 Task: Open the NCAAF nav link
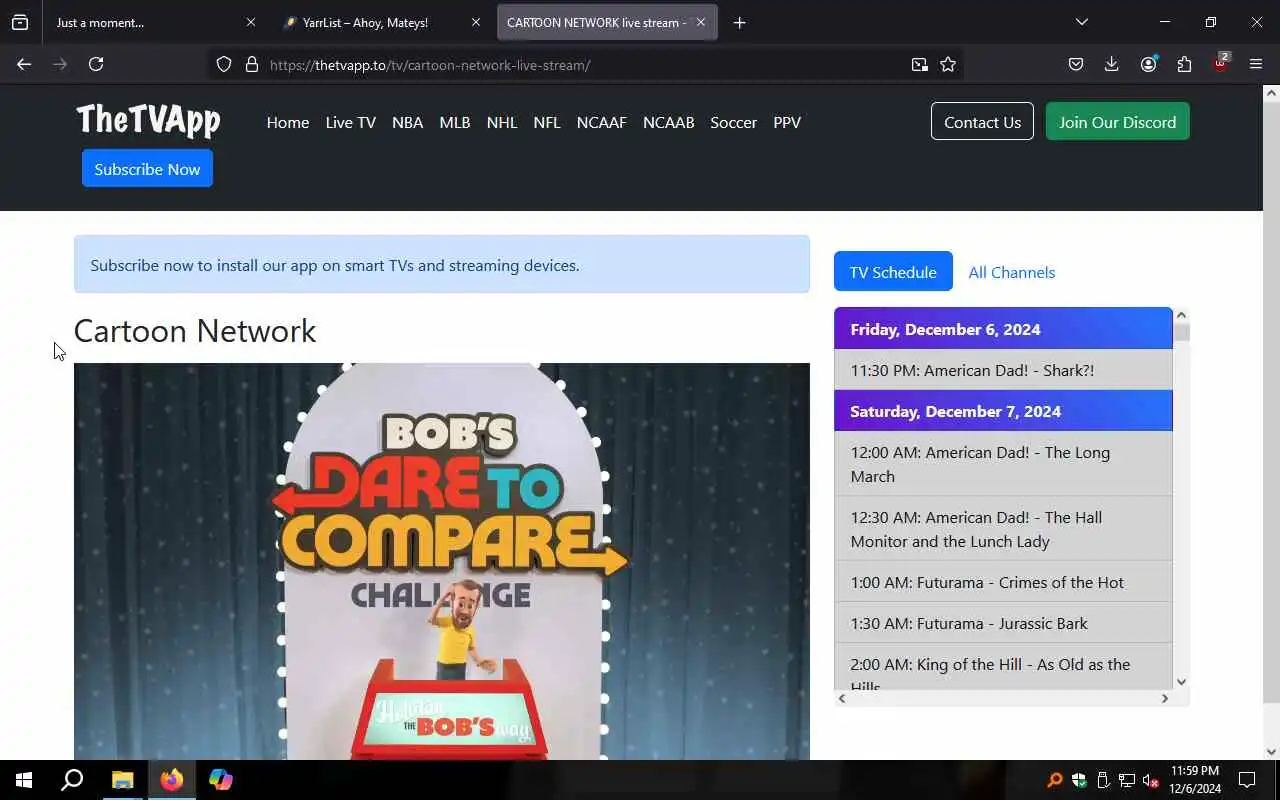click(x=602, y=122)
